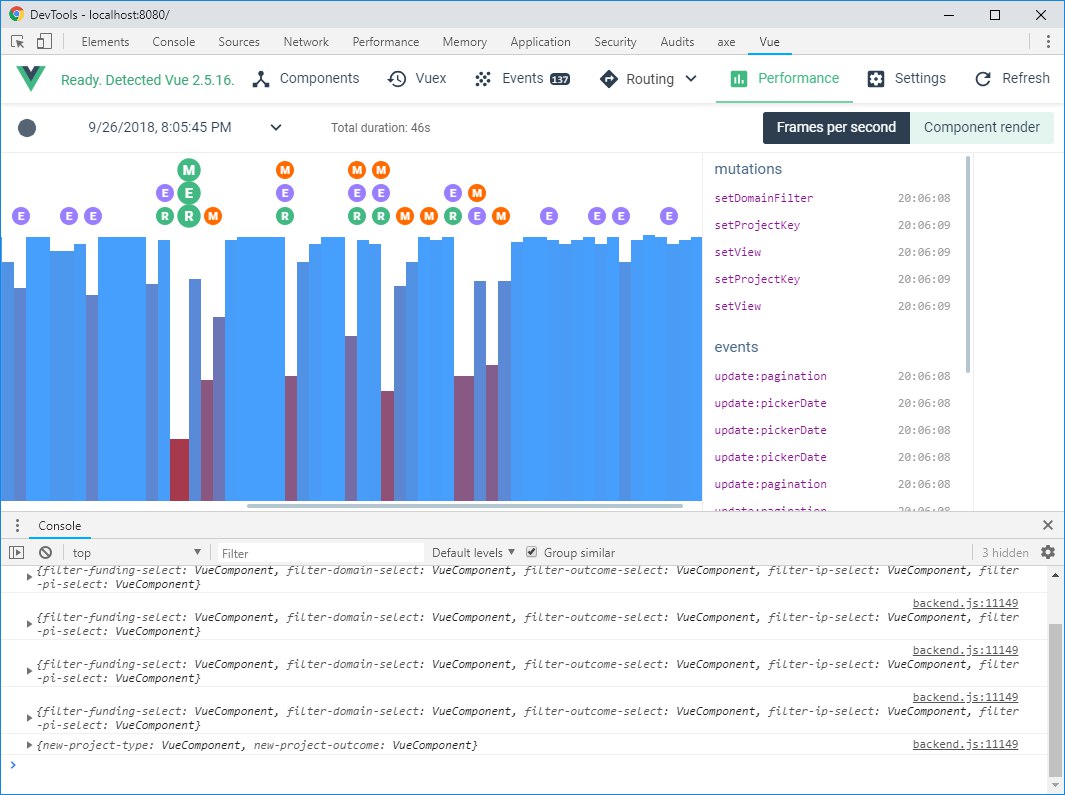Open the Default levels dropdown

pyautogui.click(x=473, y=552)
